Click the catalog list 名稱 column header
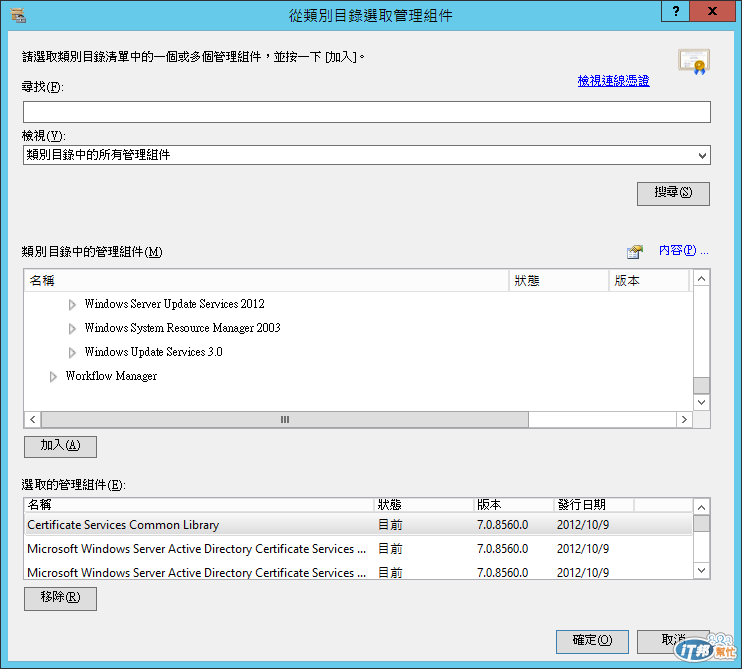 [x=266, y=281]
